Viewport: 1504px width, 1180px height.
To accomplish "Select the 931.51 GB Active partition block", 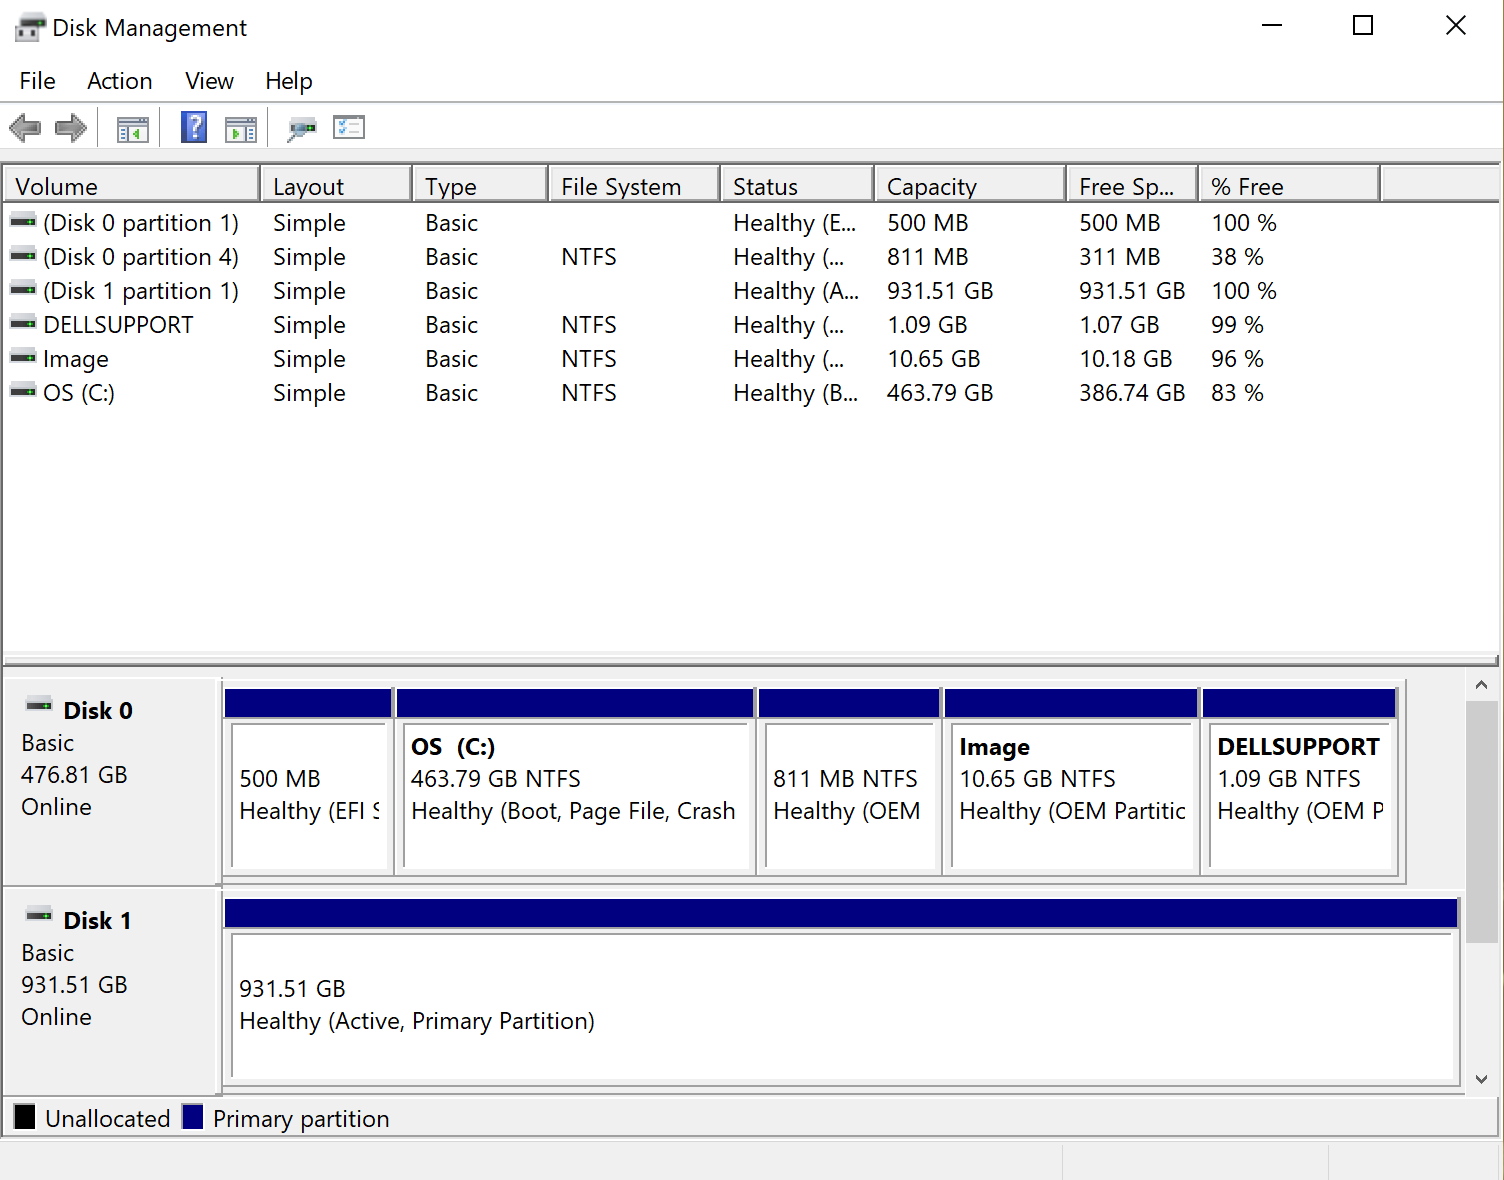I will [841, 991].
